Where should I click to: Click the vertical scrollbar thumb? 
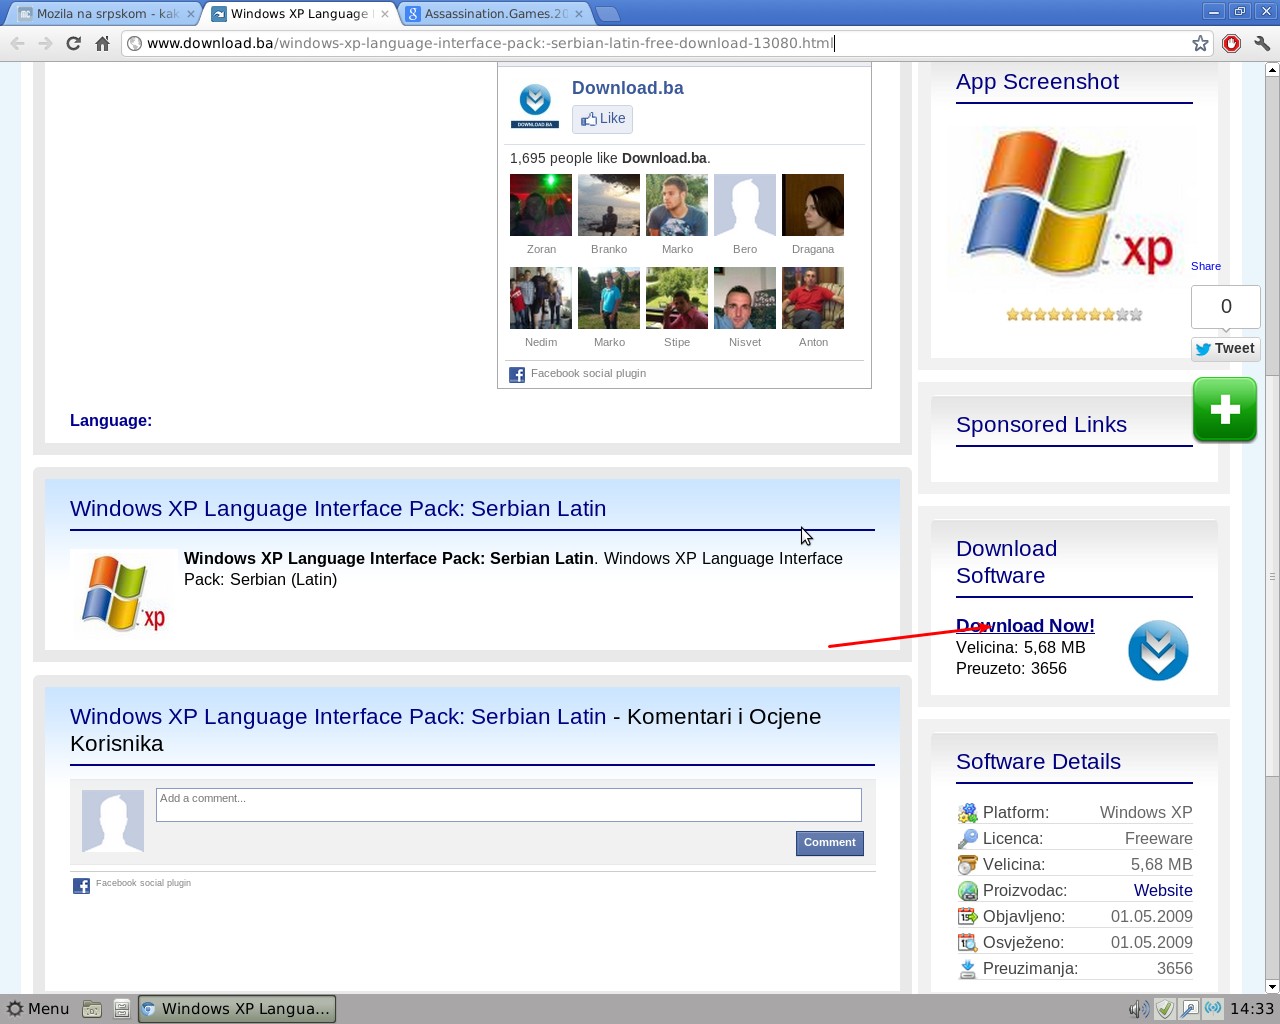[x=1272, y=575]
